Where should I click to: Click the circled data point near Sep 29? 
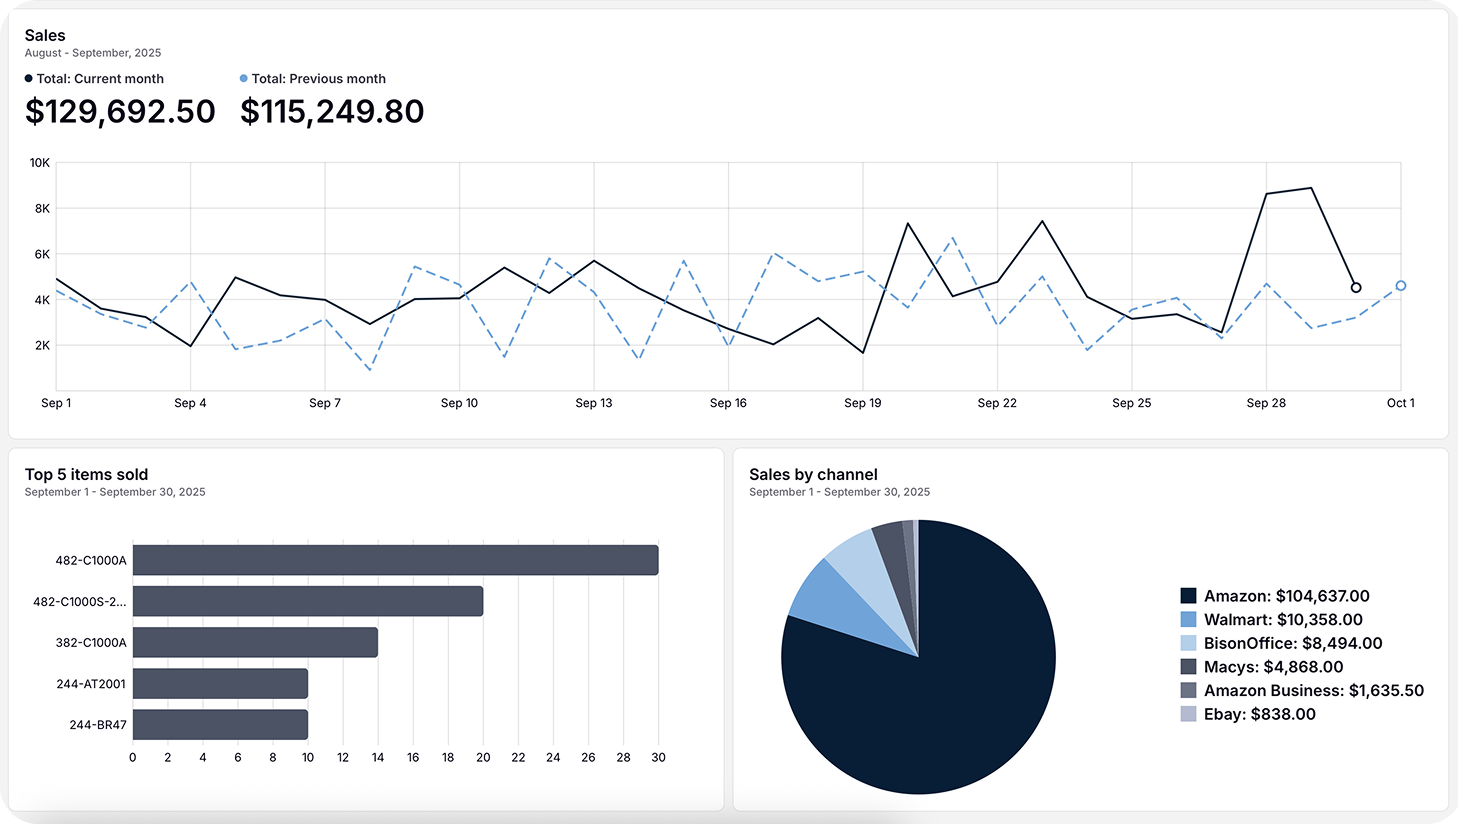tap(1356, 287)
